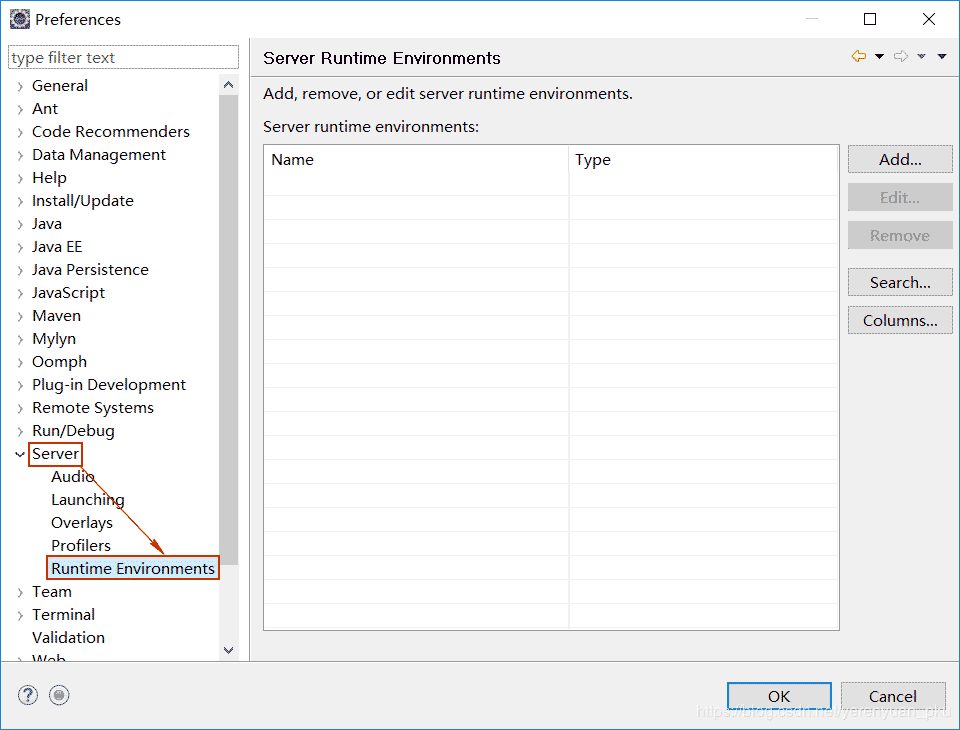Select Launching under Server

point(88,500)
